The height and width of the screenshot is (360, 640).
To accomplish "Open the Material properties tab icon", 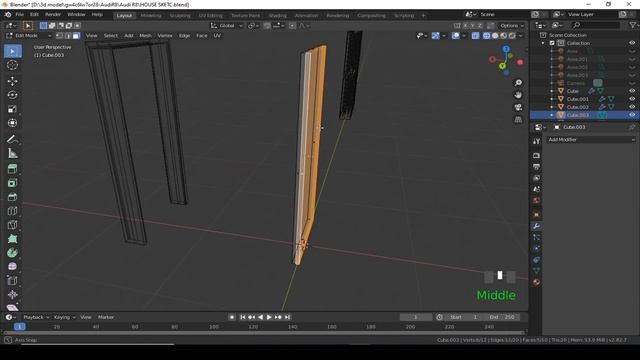I will coord(537,282).
